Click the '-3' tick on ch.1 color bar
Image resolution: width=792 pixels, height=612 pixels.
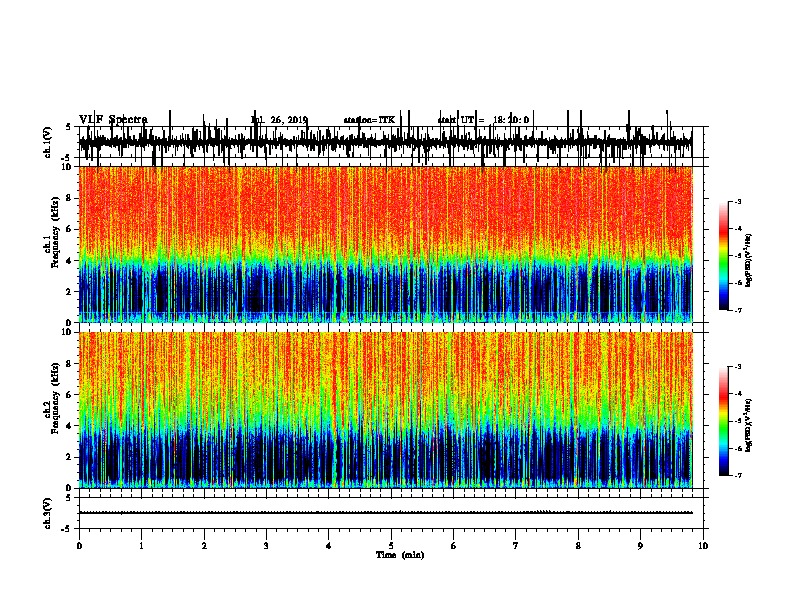pyautogui.click(x=738, y=201)
